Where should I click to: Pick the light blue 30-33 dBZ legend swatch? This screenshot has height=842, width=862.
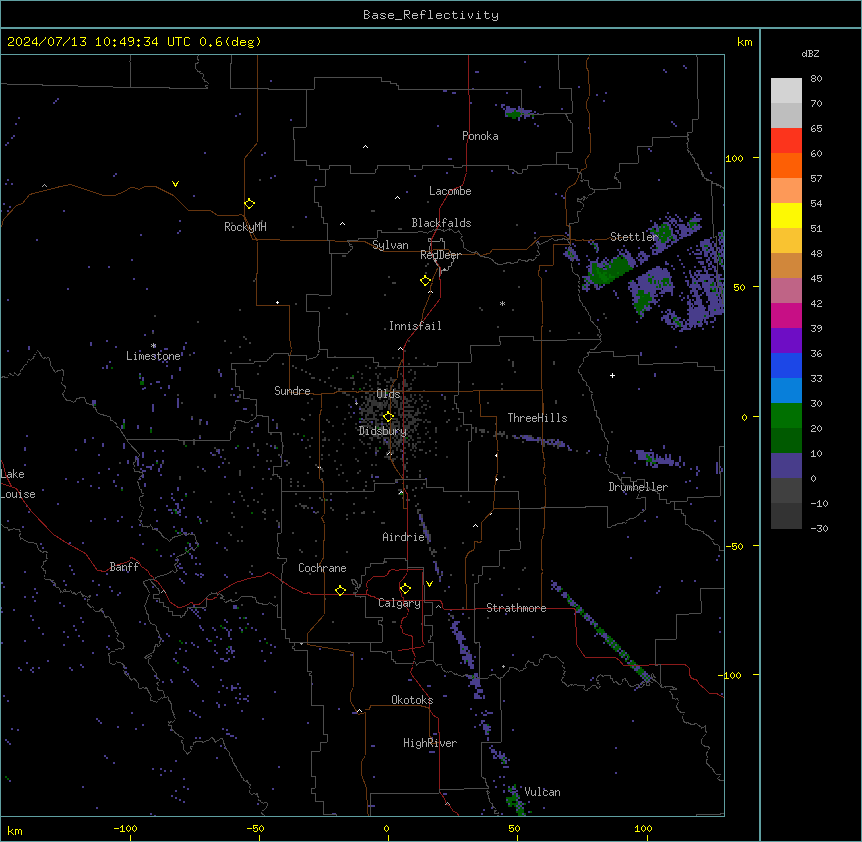786,391
